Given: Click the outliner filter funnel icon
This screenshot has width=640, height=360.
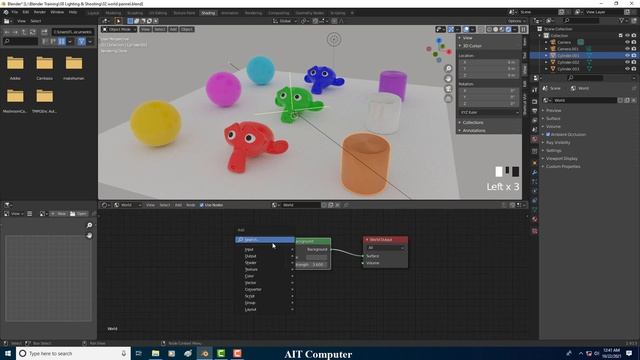Looking at the screenshot, I should pos(622,21).
